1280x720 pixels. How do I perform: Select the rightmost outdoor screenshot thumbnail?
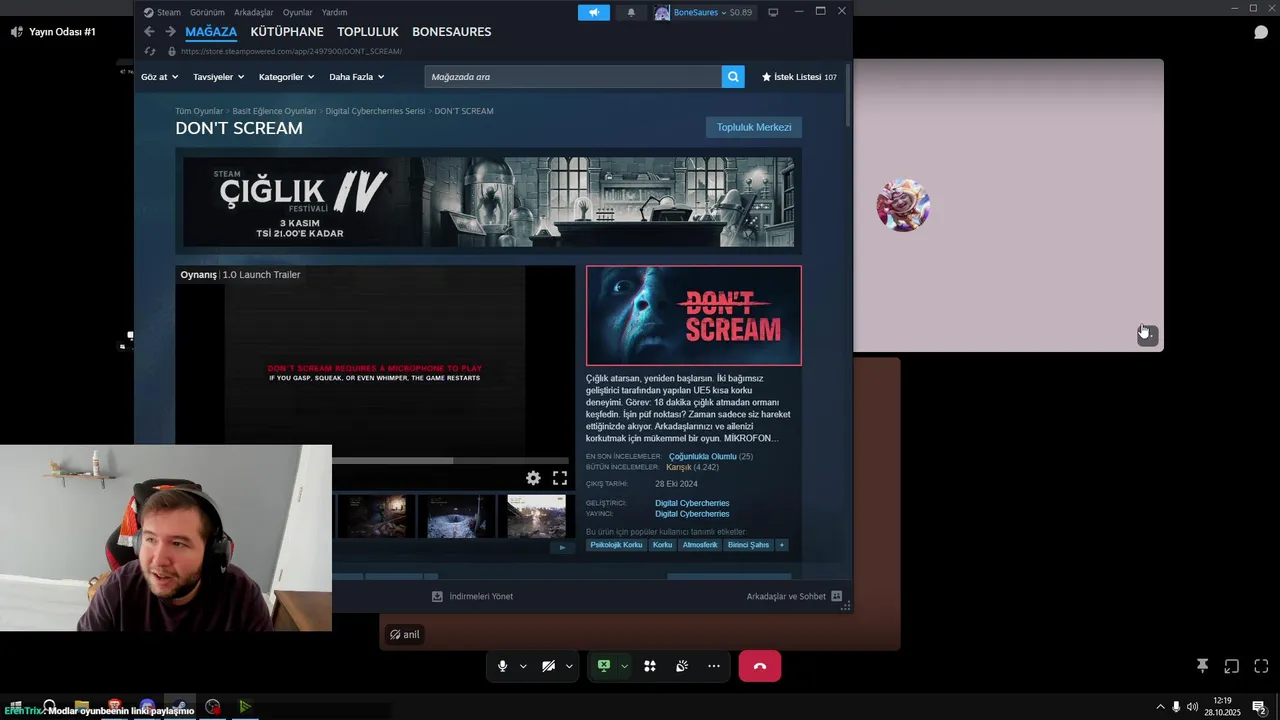pos(536,516)
